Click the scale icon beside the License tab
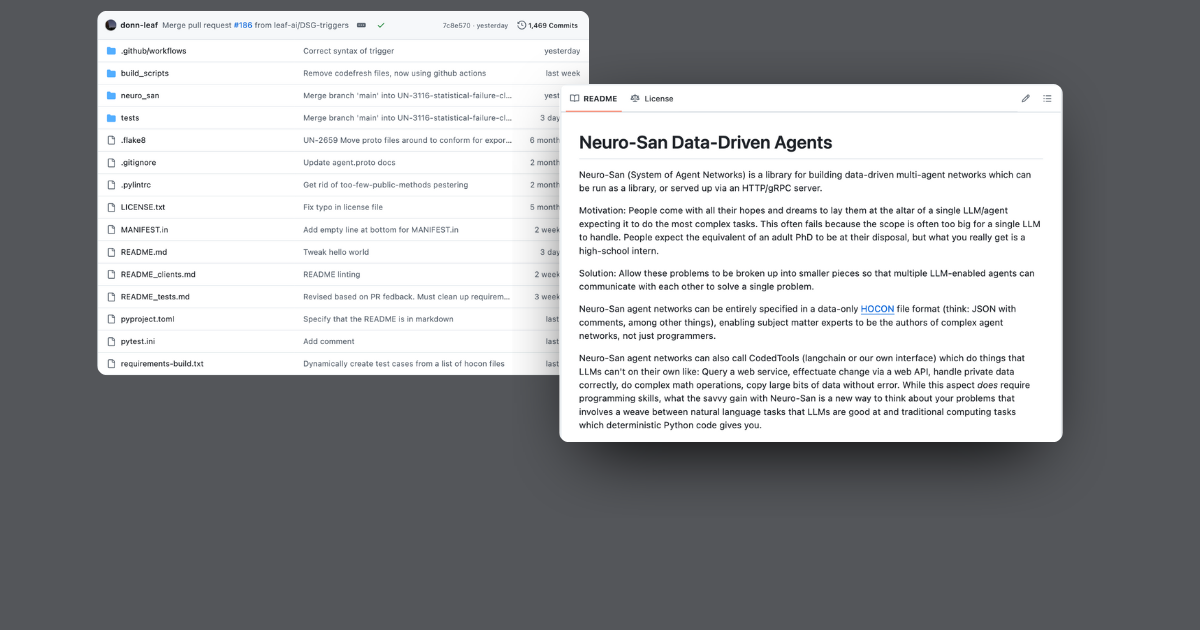The image size is (1200, 630). (x=635, y=98)
